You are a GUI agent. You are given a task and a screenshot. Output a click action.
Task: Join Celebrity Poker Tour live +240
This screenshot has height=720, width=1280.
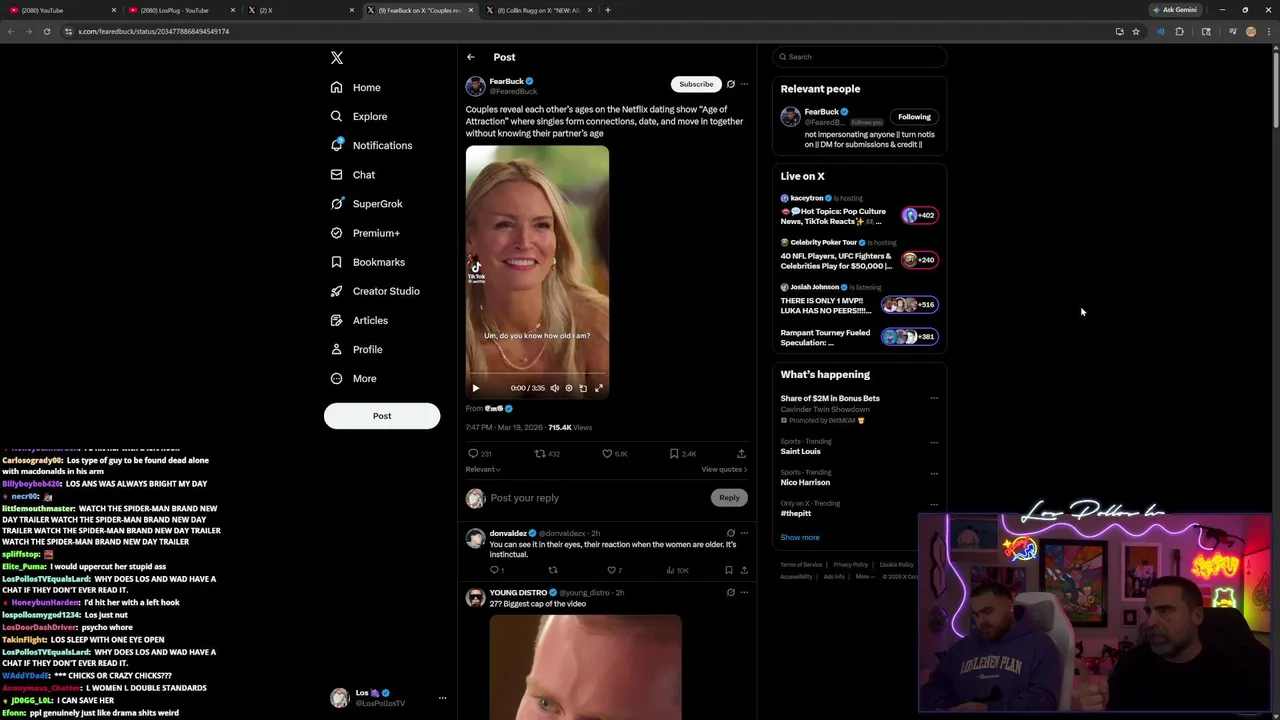[919, 260]
